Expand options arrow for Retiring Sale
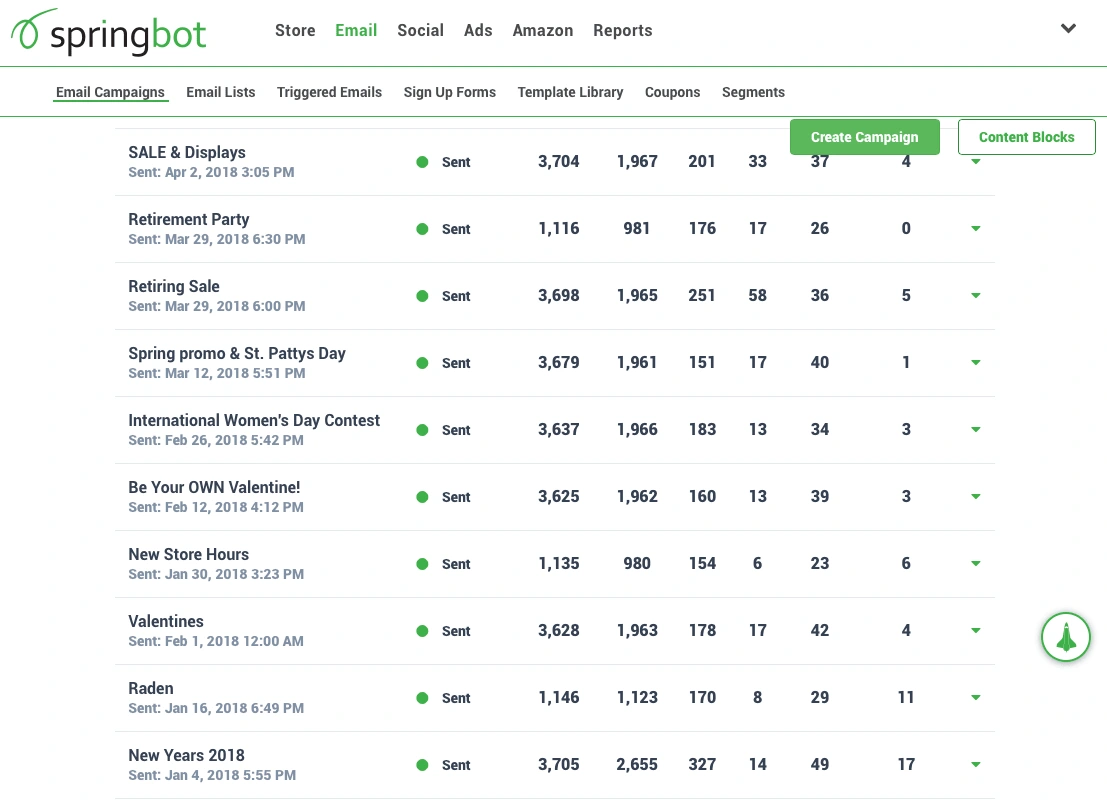This screenshot has width=1107, height=803. [x=975, y=296]
